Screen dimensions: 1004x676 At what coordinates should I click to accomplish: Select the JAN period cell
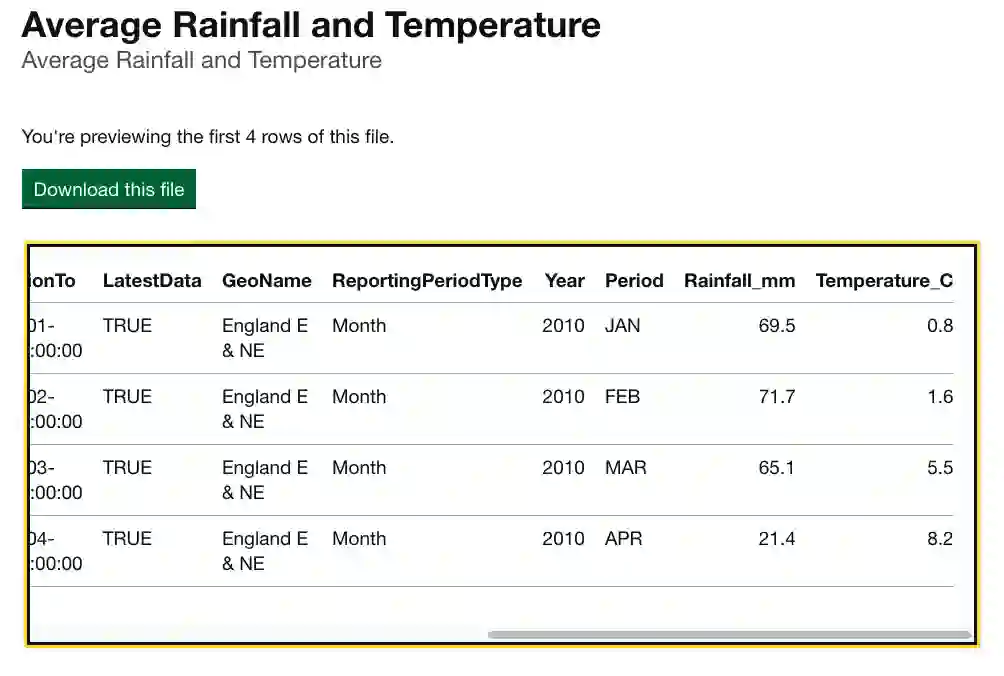coord(623,326)
